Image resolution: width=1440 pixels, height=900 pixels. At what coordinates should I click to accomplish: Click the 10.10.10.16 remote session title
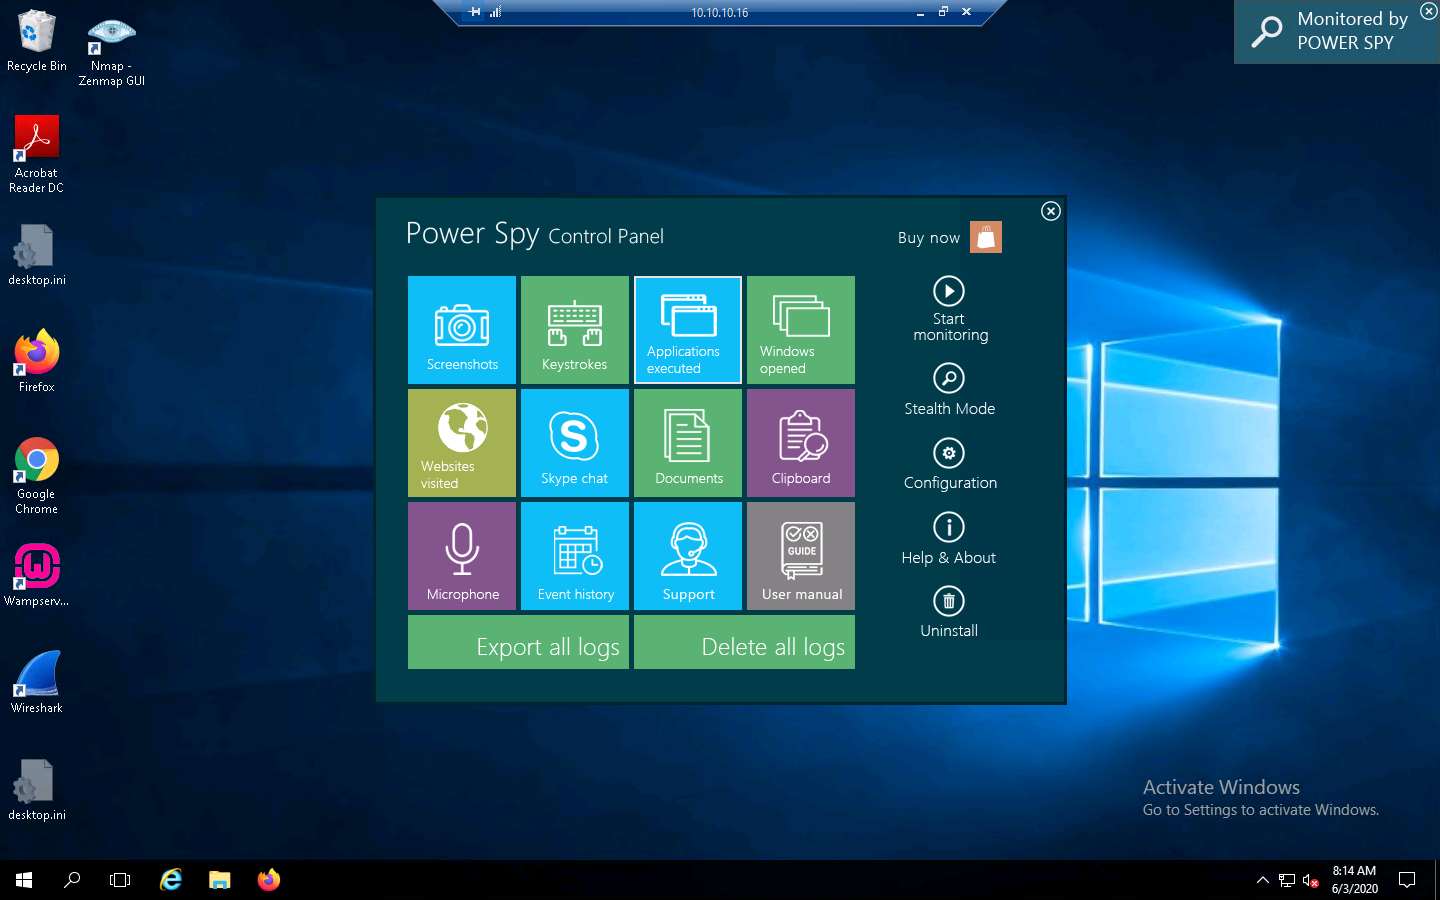click(720, 13)
